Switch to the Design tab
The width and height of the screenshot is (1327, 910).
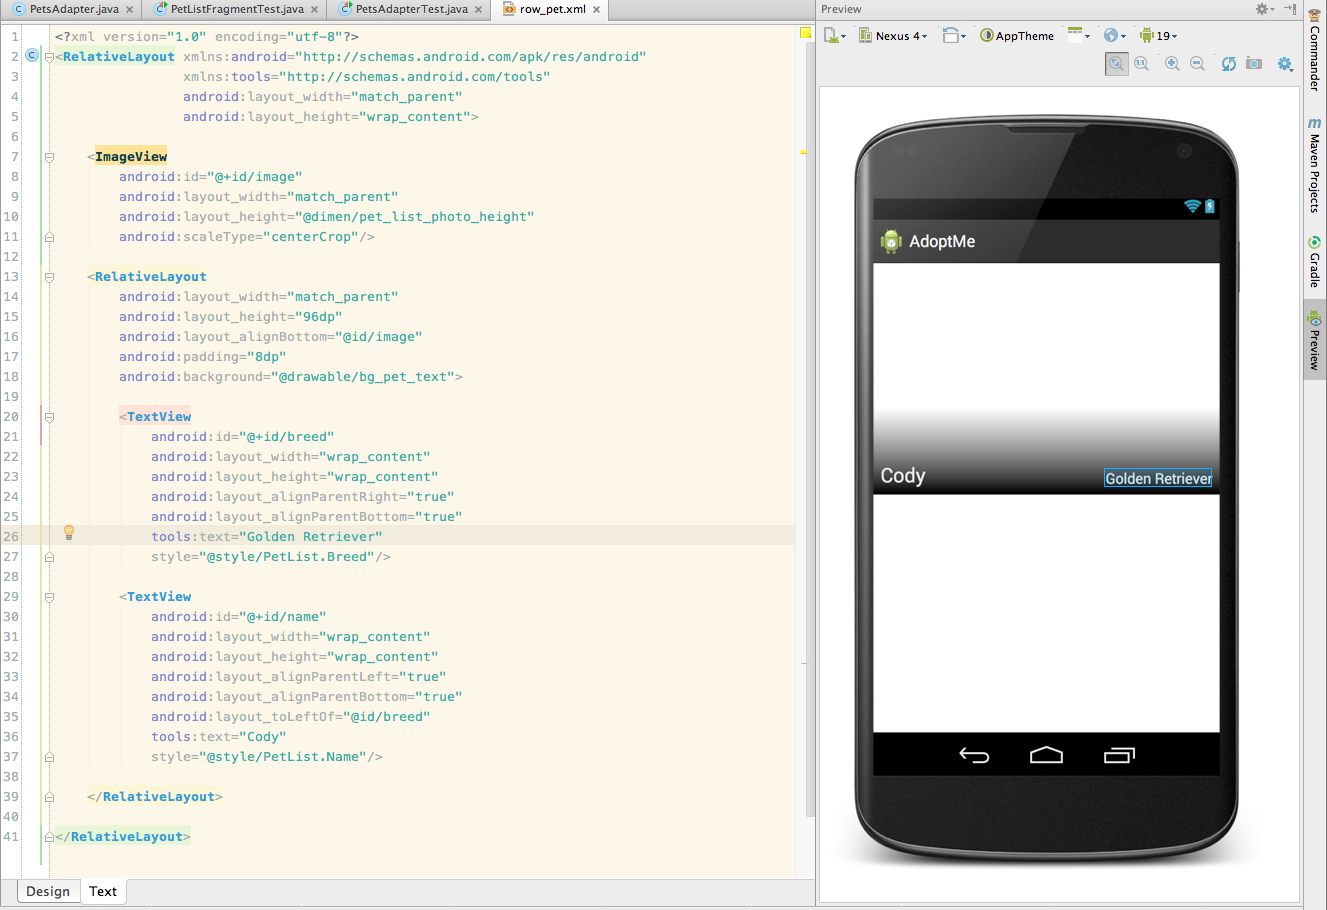coord(48,891)
